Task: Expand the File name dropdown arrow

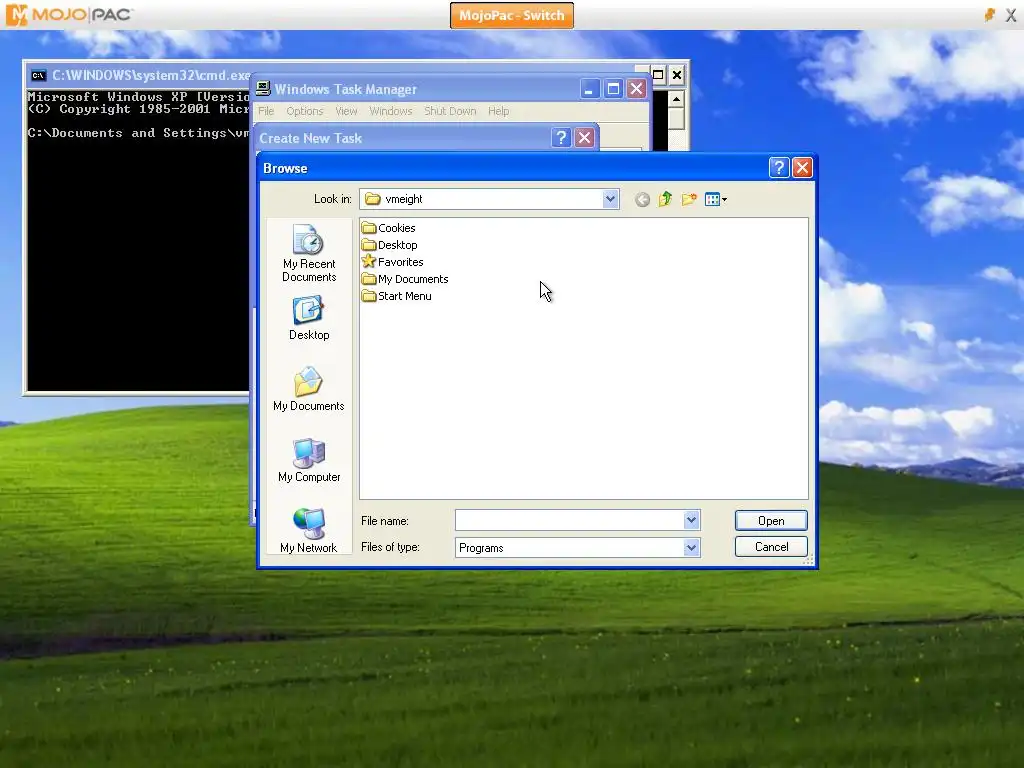Action: click(x=692, y=520)
